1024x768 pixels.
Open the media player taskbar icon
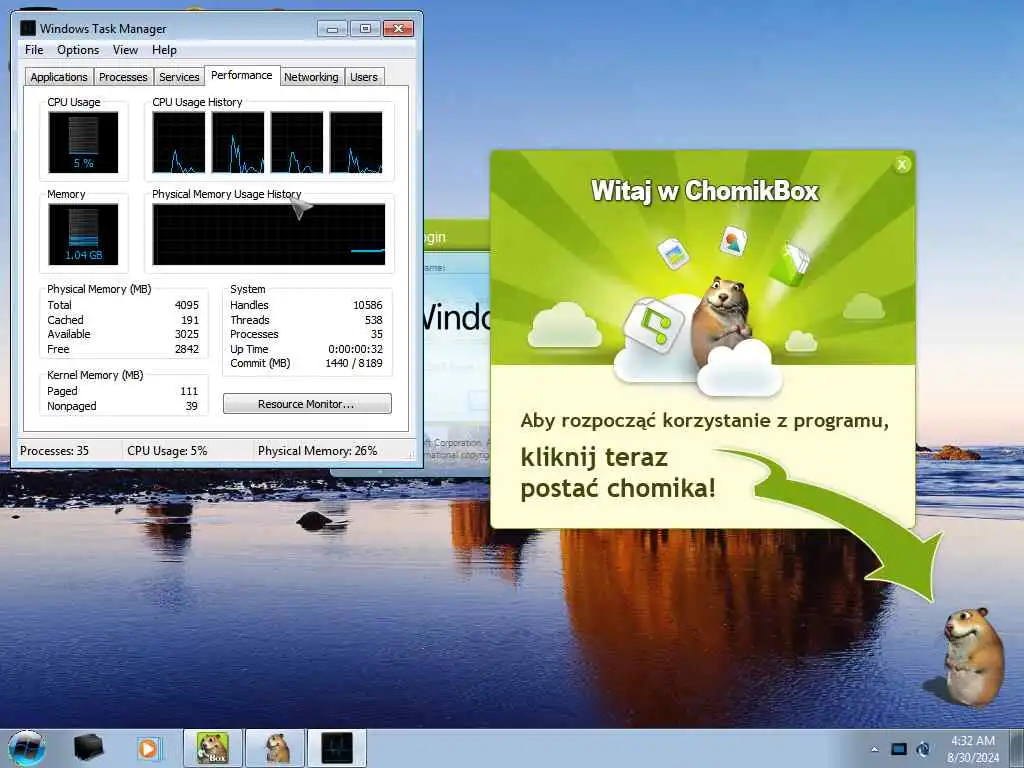[x=148, y=748]
